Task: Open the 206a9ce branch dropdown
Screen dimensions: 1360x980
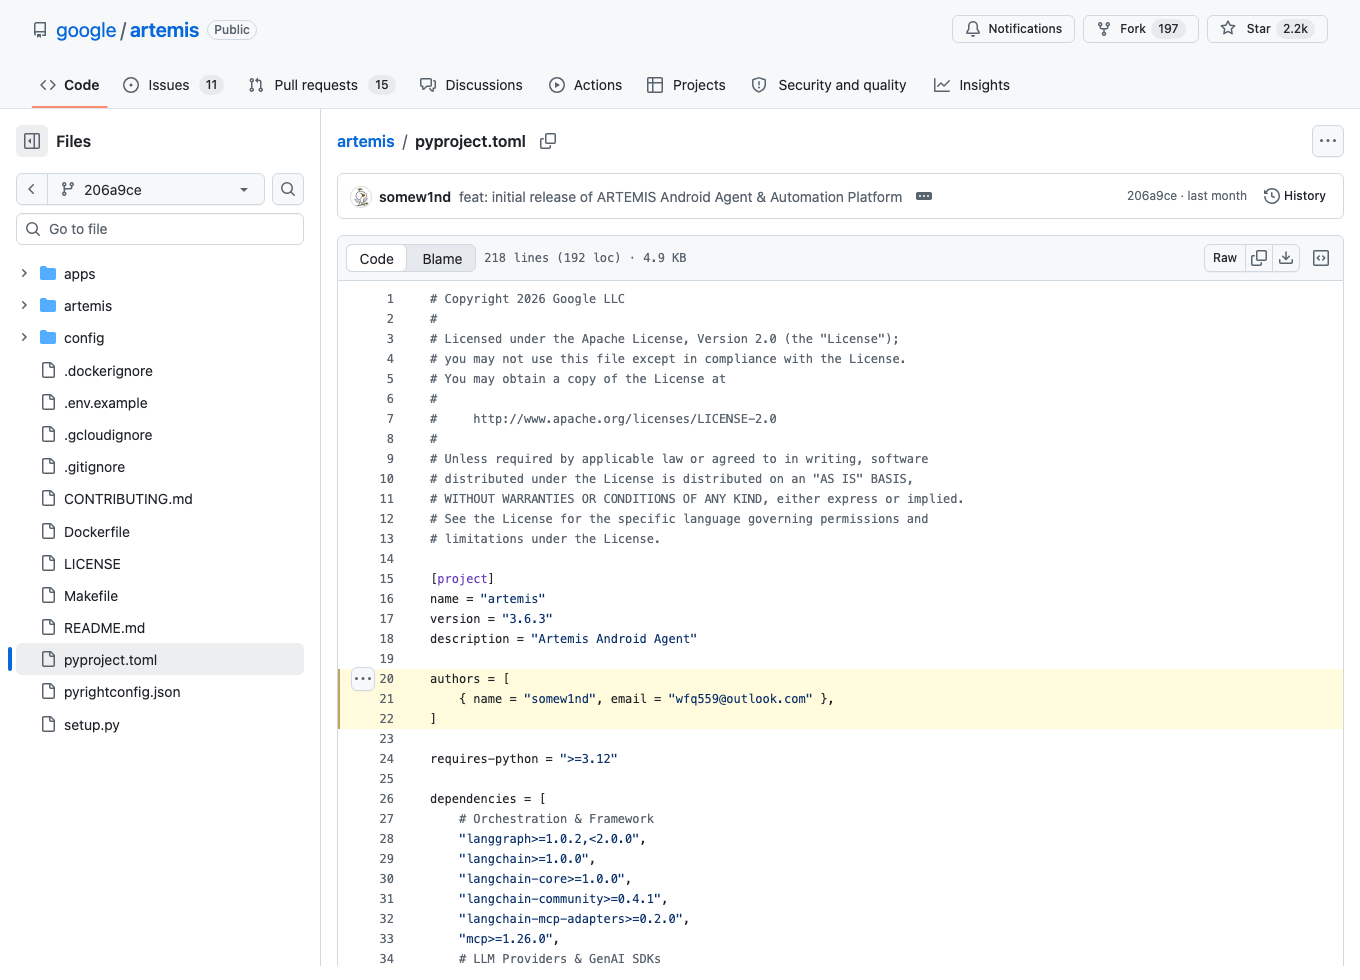Action: tap(156, 189)
